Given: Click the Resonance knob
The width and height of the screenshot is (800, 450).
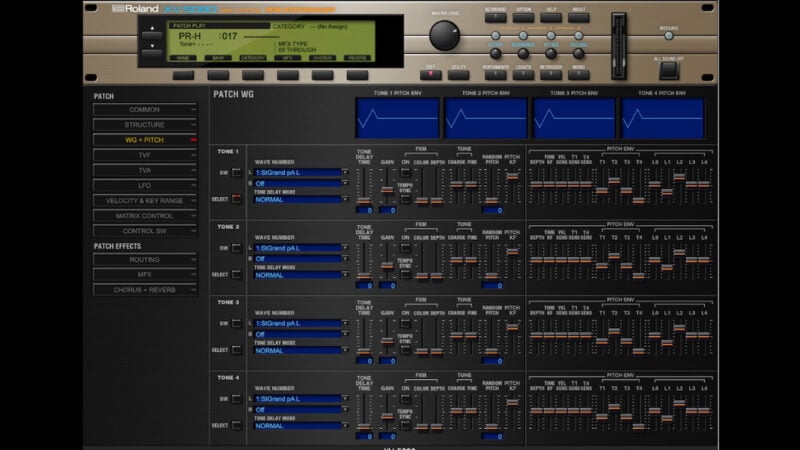Looking at the screenshot, I should coord(523,53).
